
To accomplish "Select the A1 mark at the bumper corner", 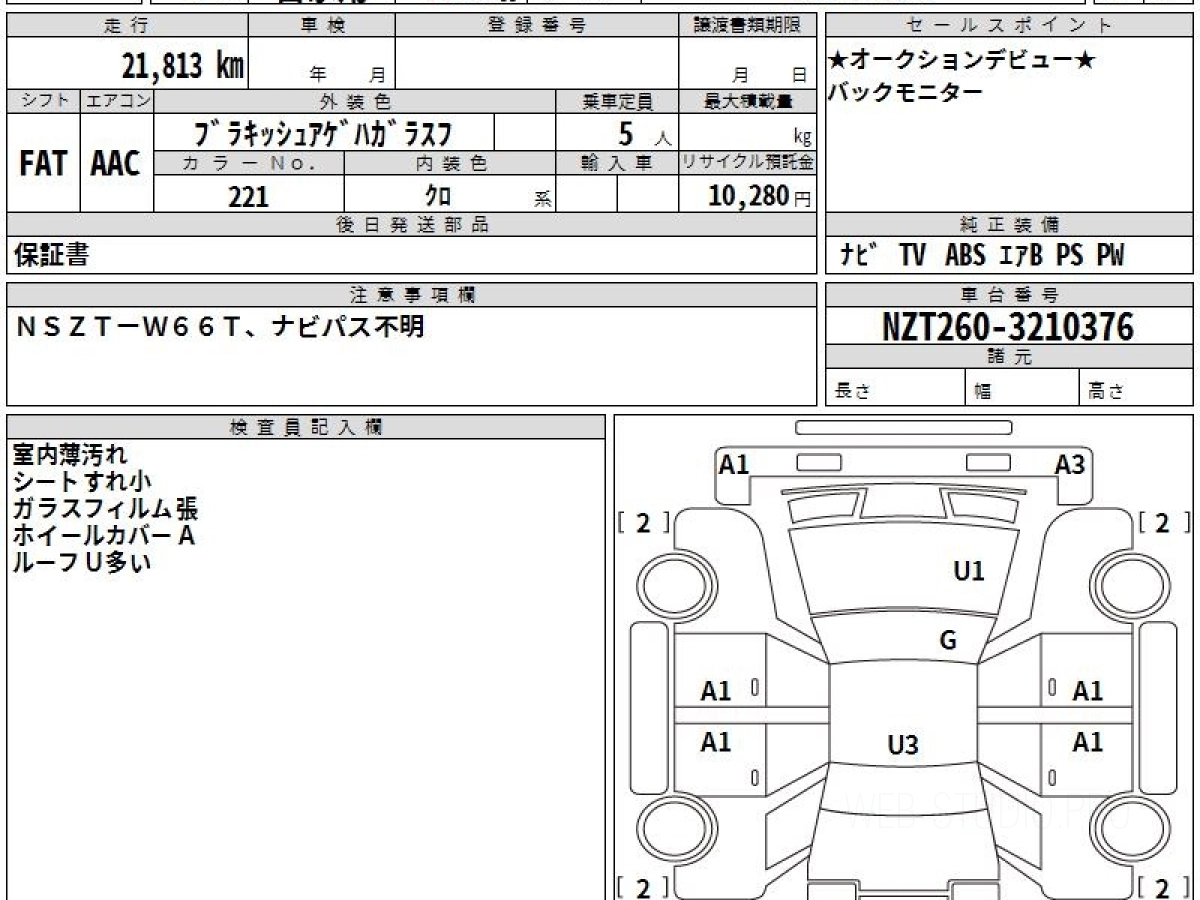I will point(735,464).
